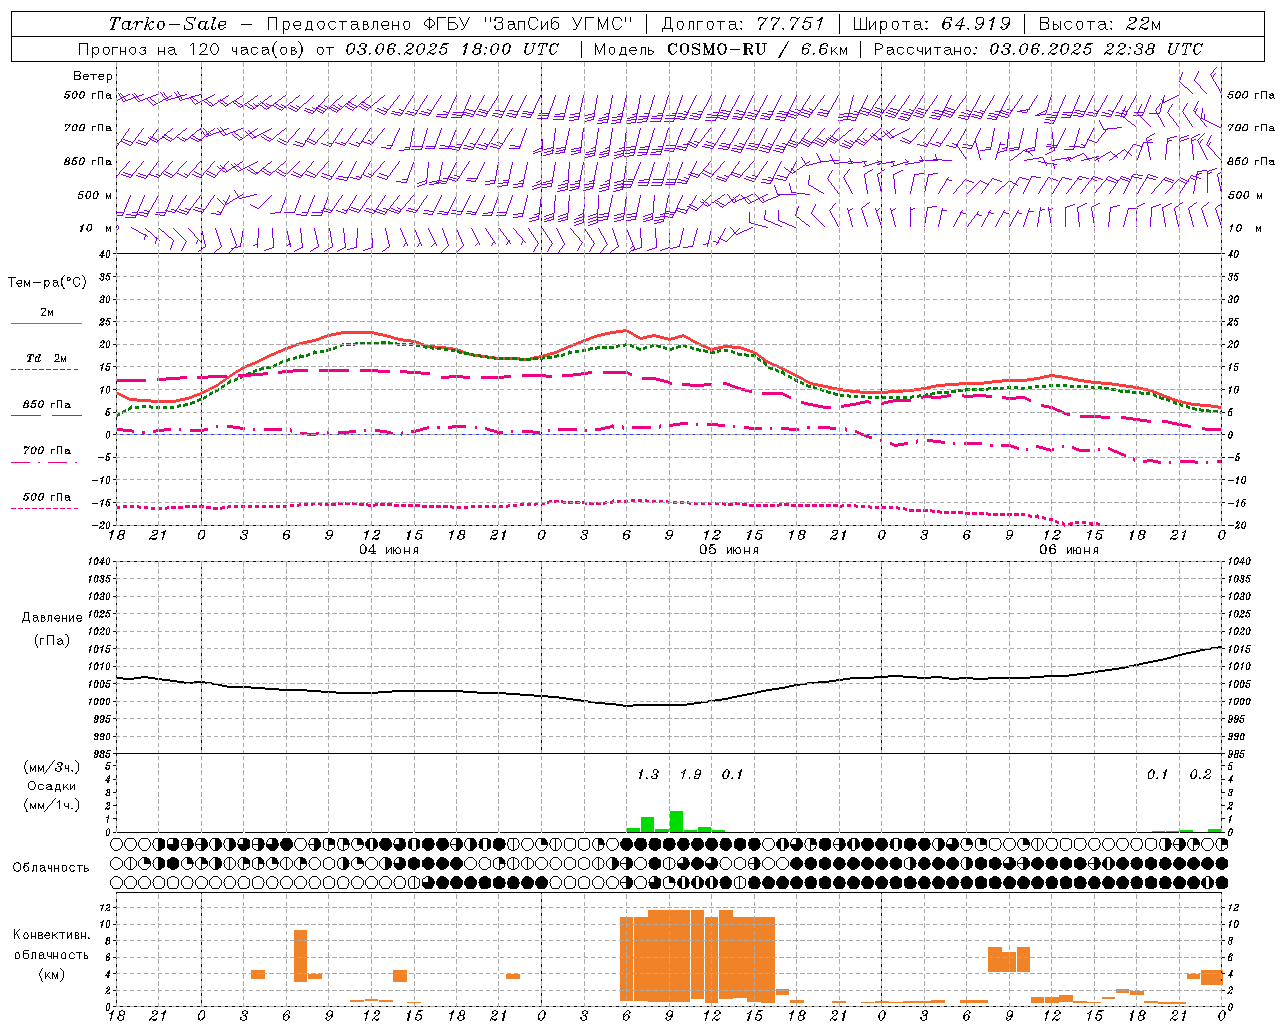Click the Ветер panel label
The image size is (1280, 1024).
click(93, 76)
